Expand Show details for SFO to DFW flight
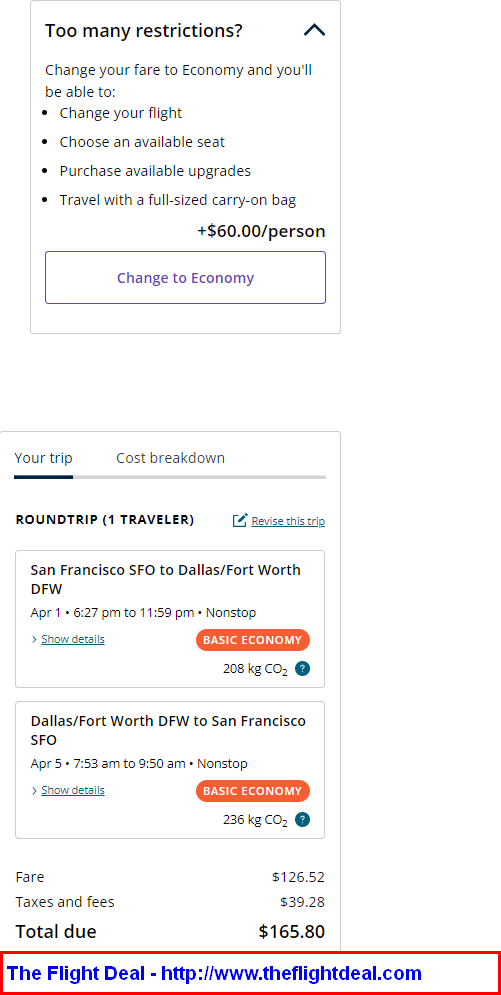This screenshot has height=995, width=501. [73, 639]
